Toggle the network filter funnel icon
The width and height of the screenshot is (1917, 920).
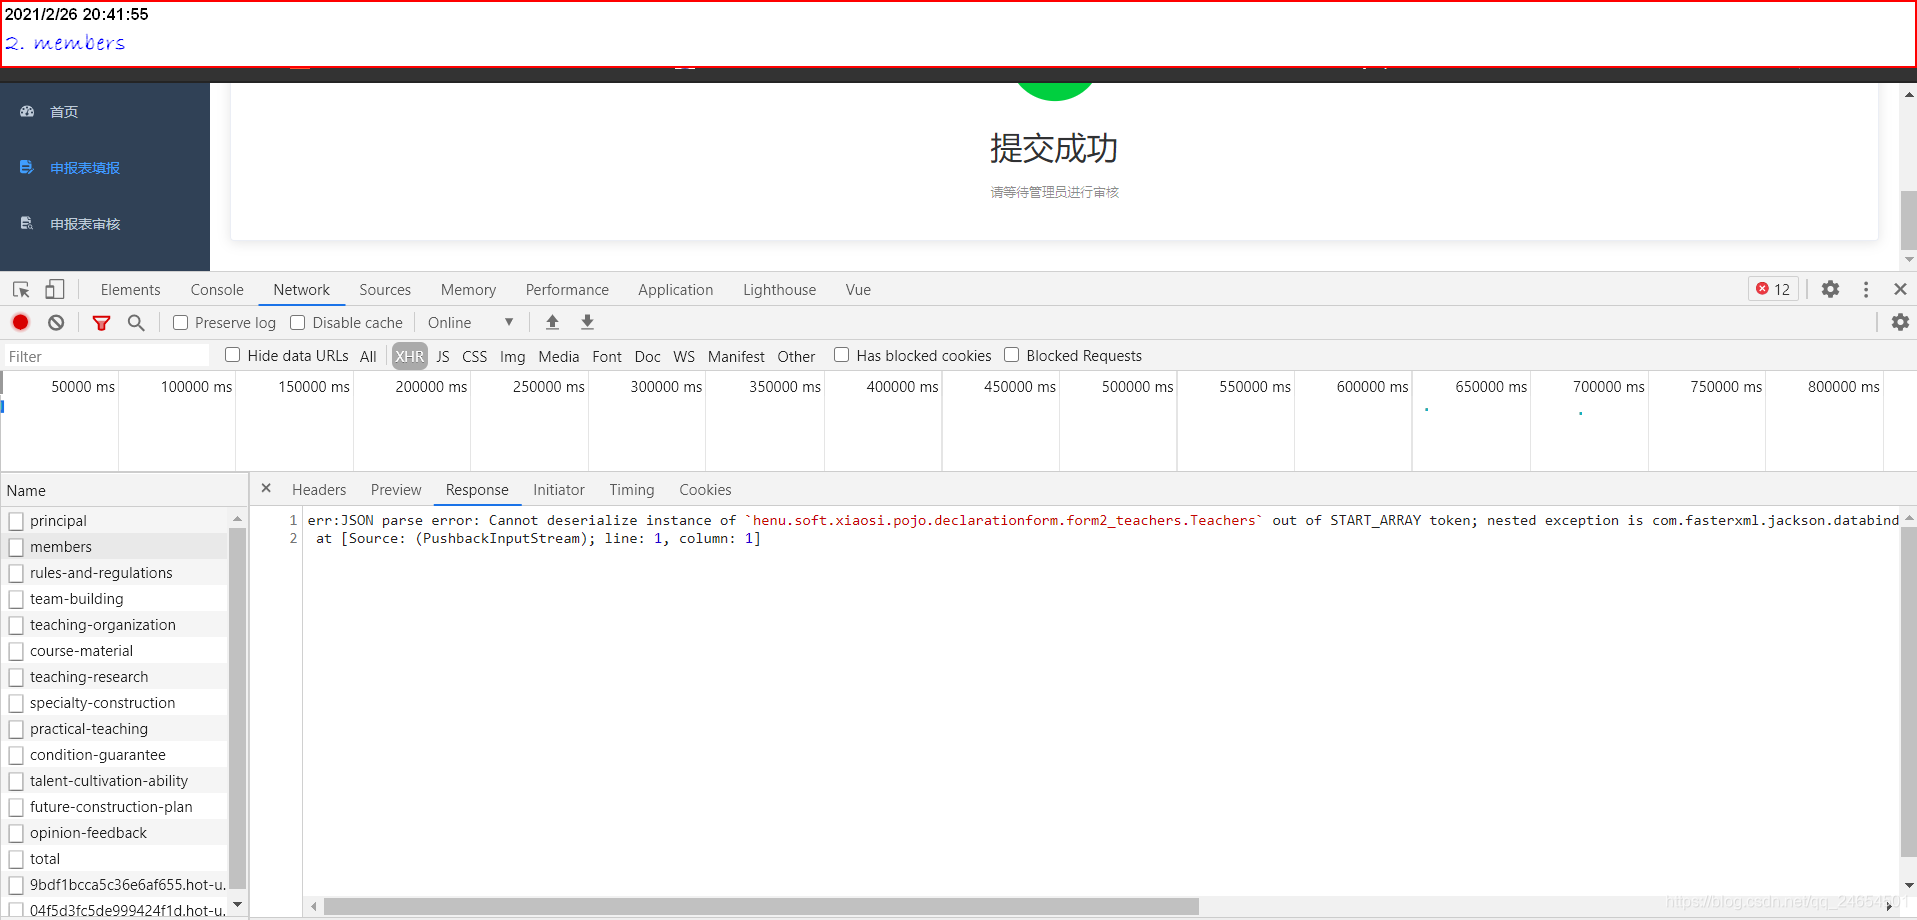click(x=101, y=322)
